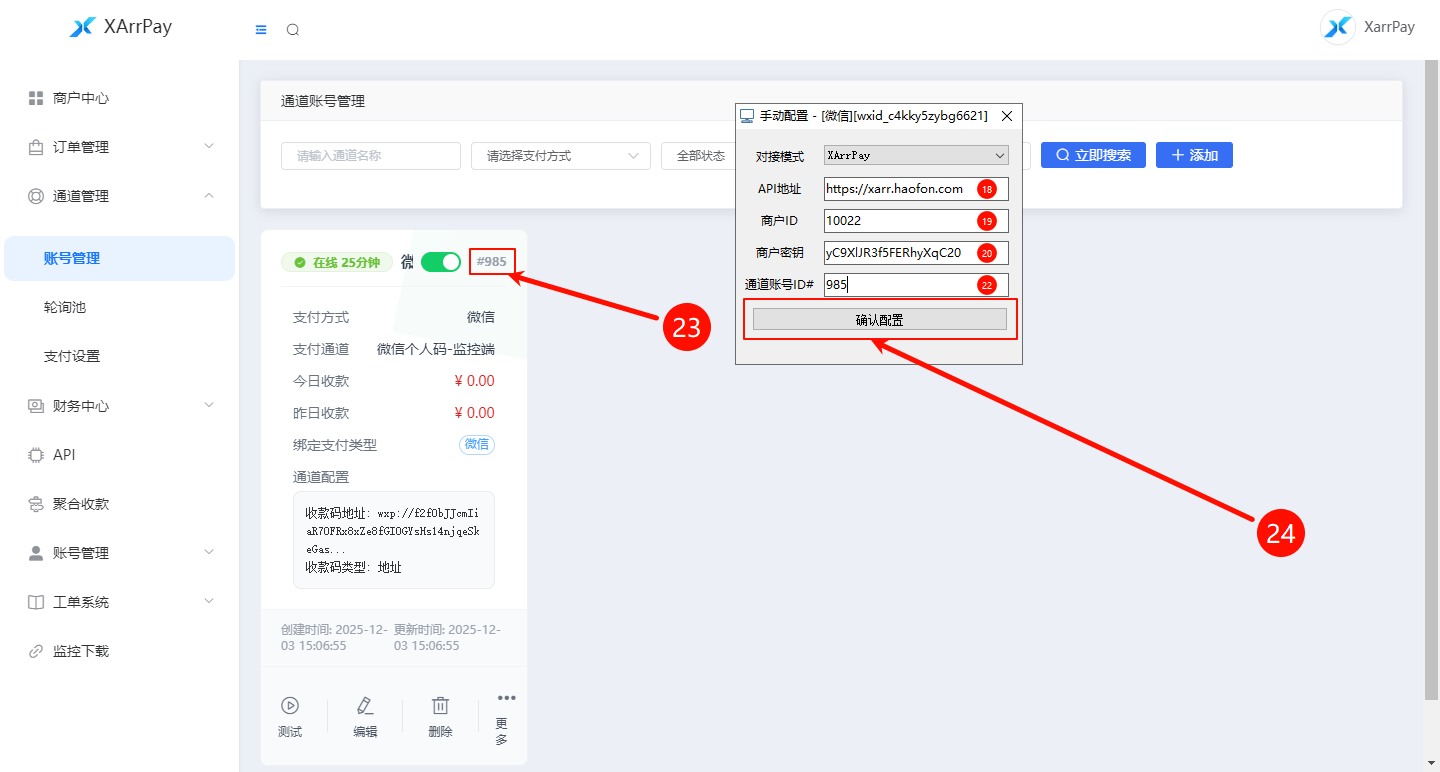This screenshot has height=772, width=1440.
Task: Open 商户中心 in the sidebar
Action: point(80,98)
